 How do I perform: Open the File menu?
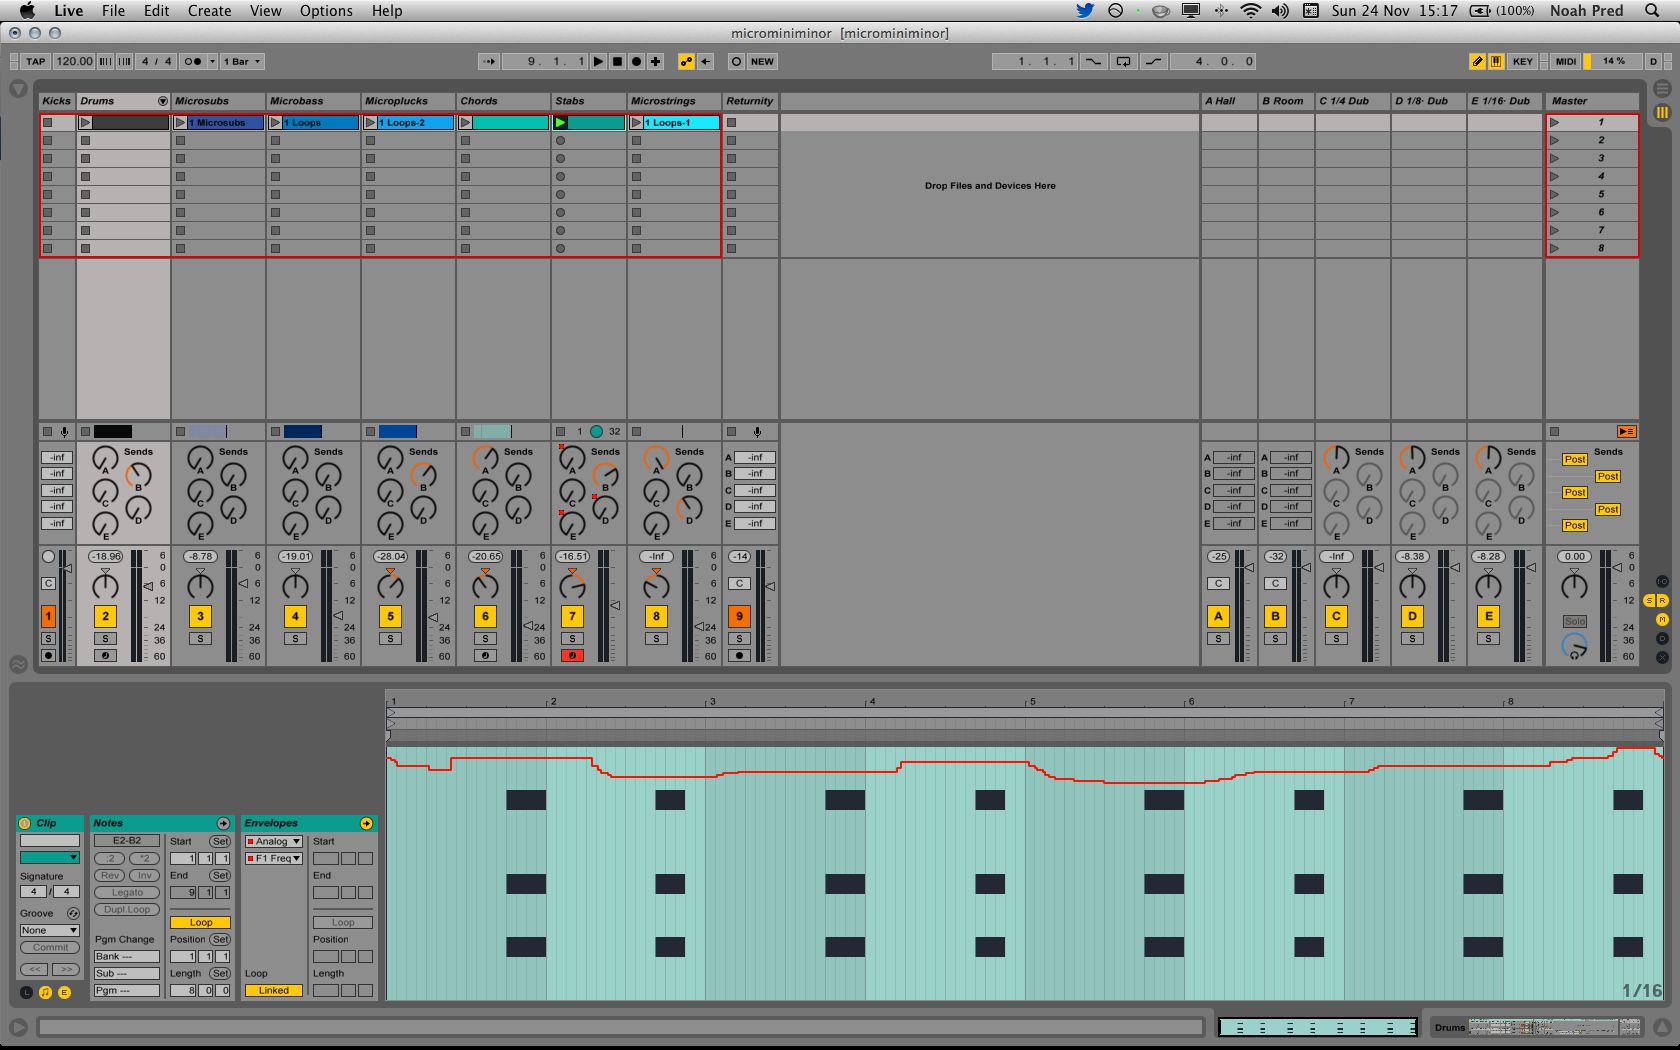click(x=113, y=11)
